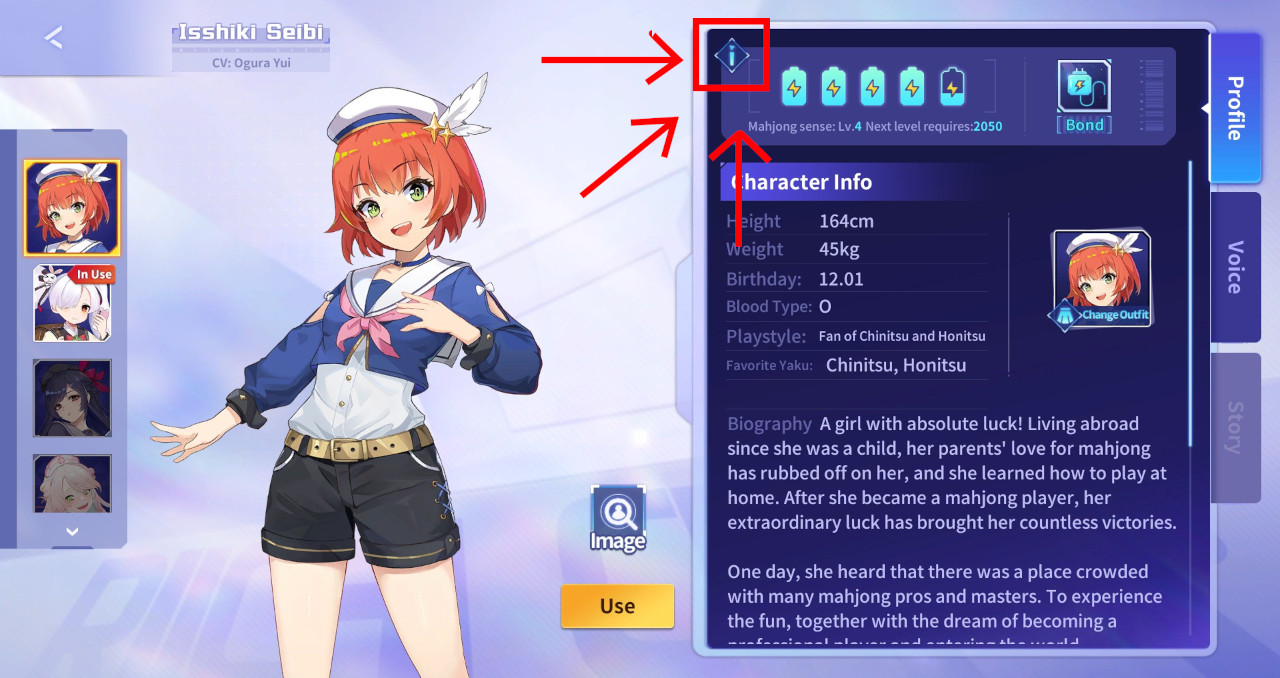Screen dimensions: 1280x678
Task: Click the first lightning battery icon
Action: tap(794, 88)
